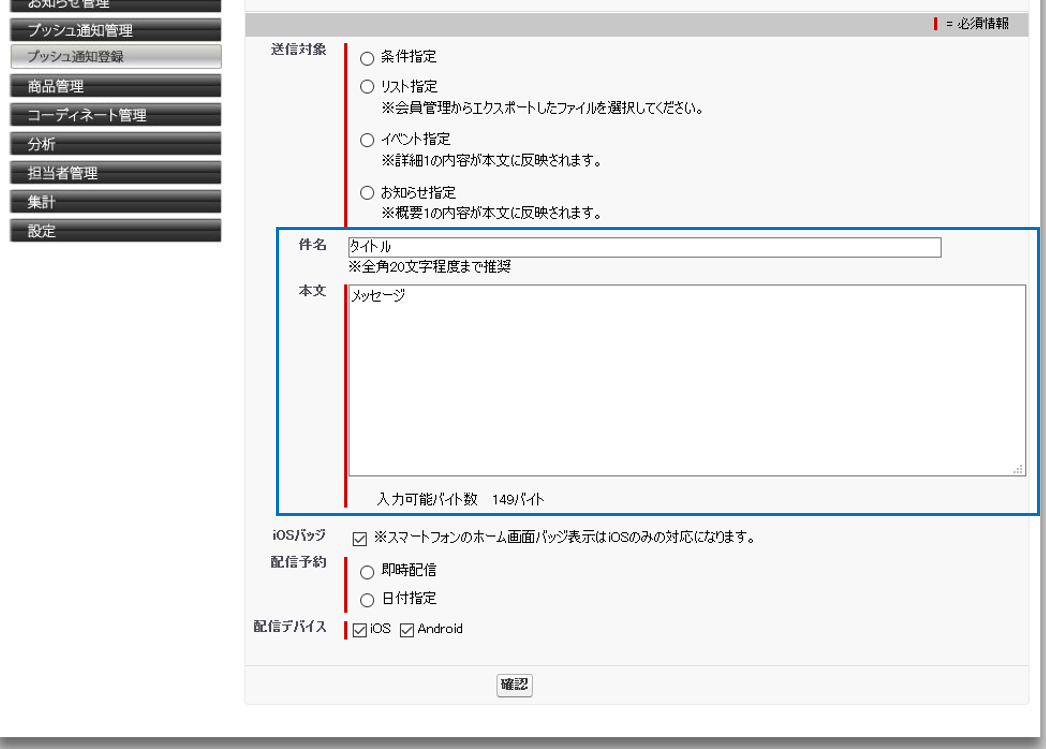Screen dimensions: 1046x749
Task: Select 日付指定 for delivery schedule
Action: 367,600
